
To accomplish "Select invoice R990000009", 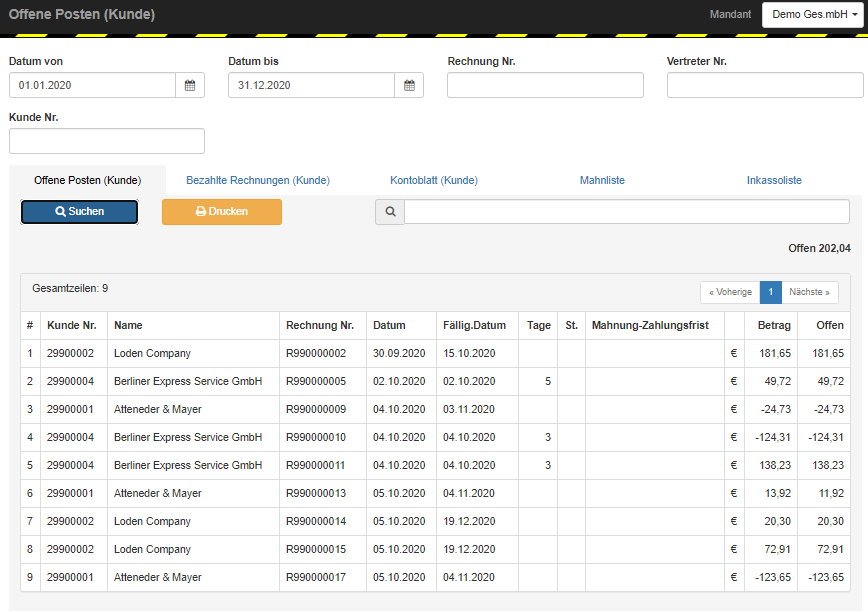I will pyautogui.click(x=316, y=409).
